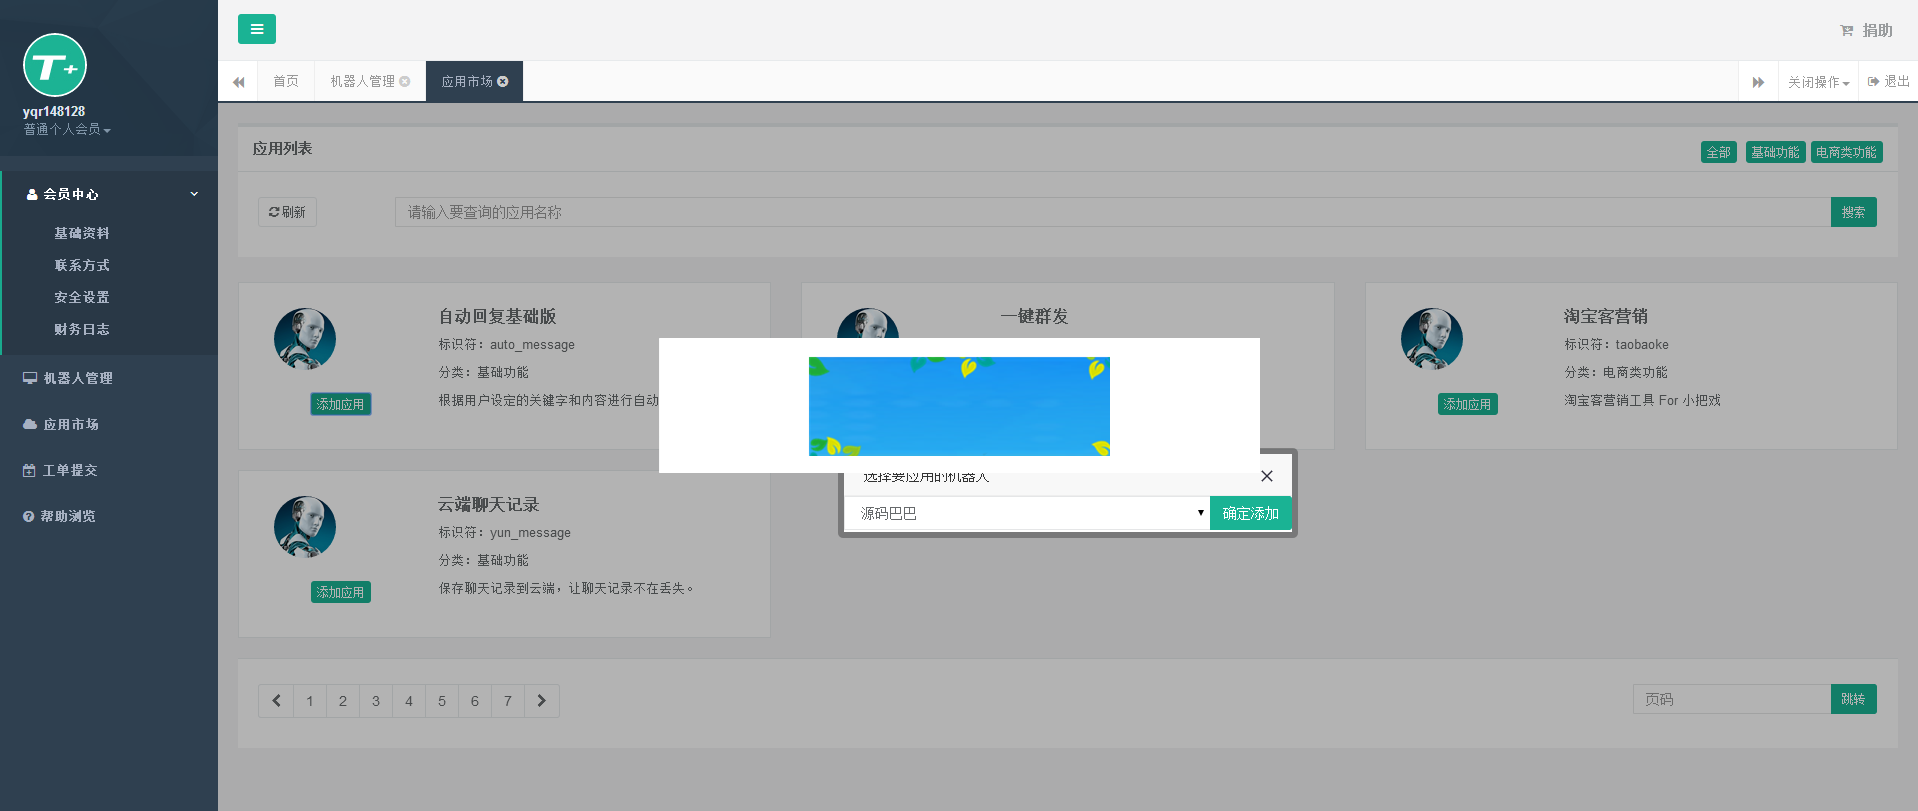Close the 机器人管理 tab via its x icon

[x=405, y=82]
